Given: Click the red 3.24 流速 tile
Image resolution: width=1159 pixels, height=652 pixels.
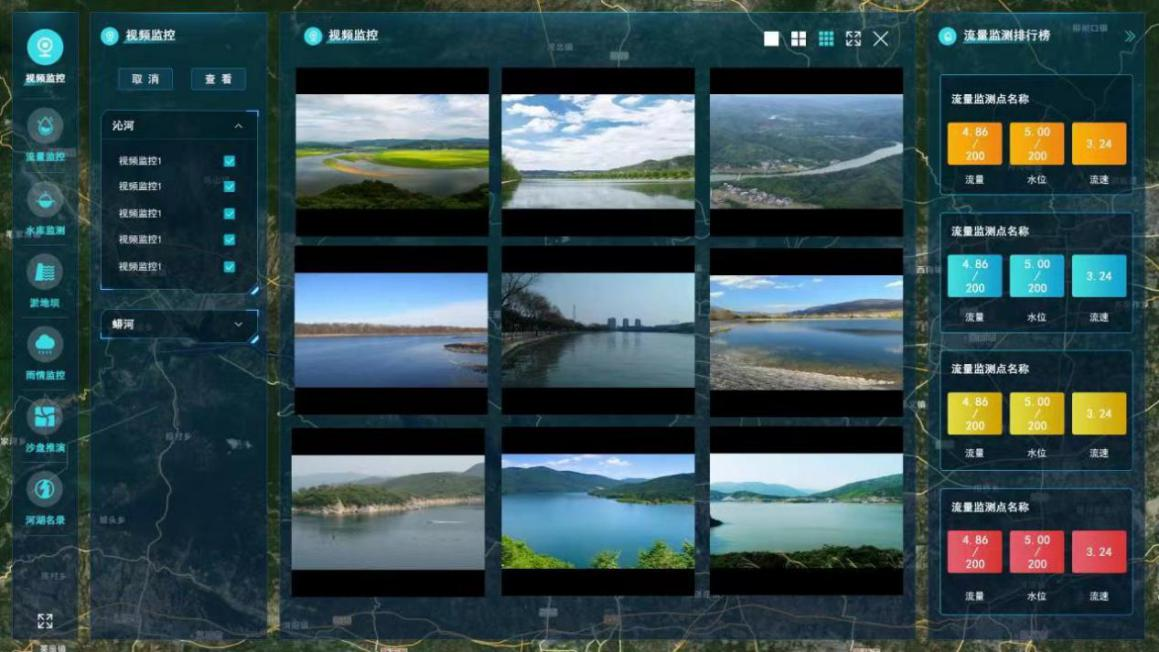Looking at the screenshot, I should click(1099, 551).
